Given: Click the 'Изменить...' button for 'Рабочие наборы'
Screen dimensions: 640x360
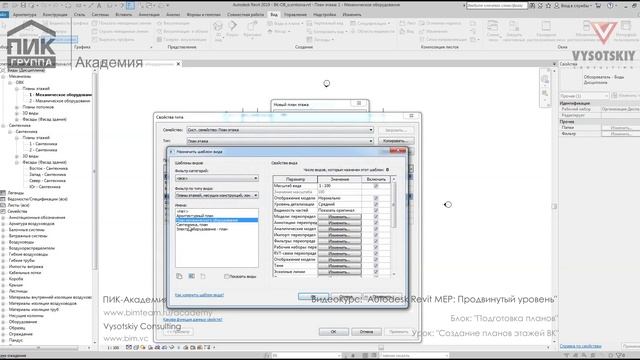Looking at the screenshot, I should point(339,247).
